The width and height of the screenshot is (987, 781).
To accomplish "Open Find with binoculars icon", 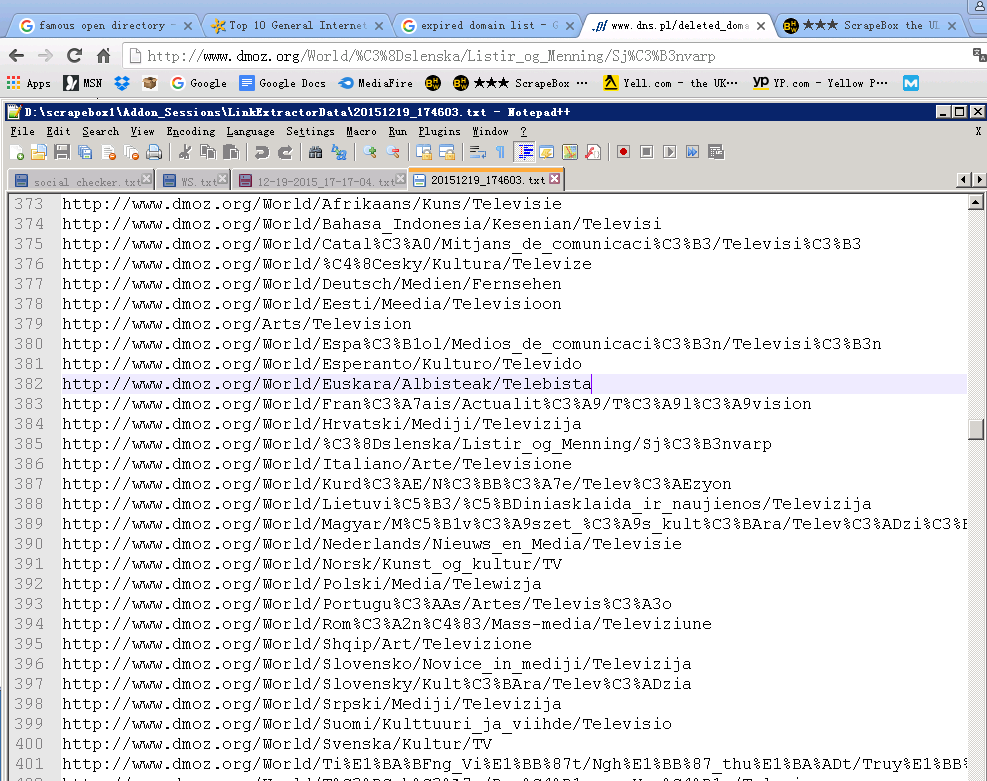I will click(x=315, y=152).
